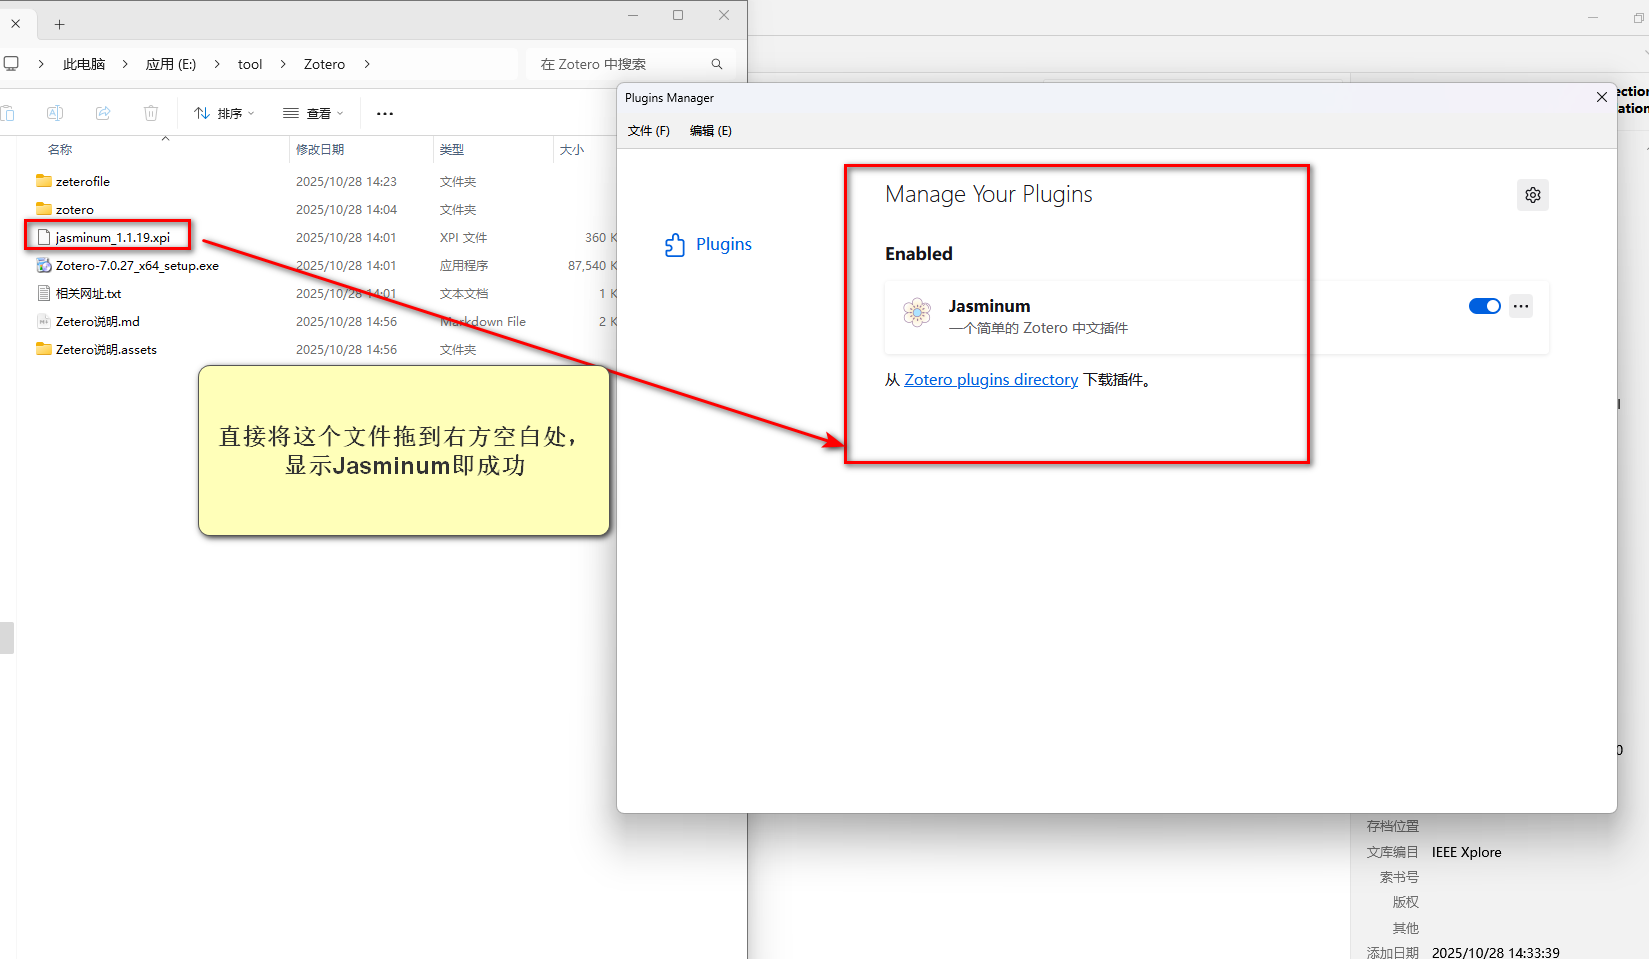Screen dimensions: 1649x959
Task: Sort by the 类型 column header
Action: [452, 149]
